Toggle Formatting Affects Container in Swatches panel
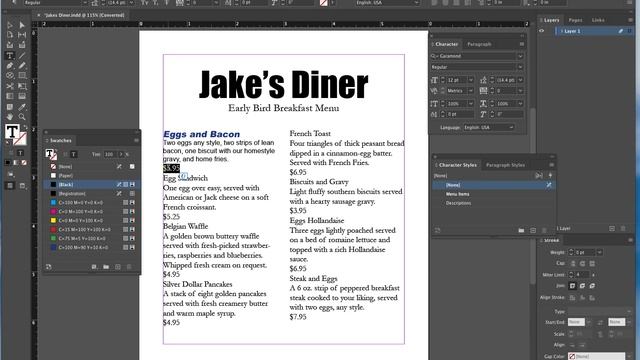This screenshot has width=640, height=360. pyautogui.click(x=65, y=154)
